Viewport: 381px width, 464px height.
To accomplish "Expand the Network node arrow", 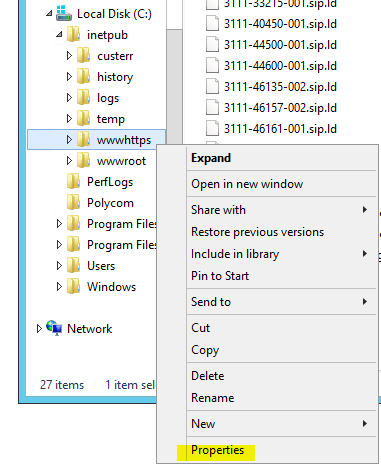I will (39, 329).
